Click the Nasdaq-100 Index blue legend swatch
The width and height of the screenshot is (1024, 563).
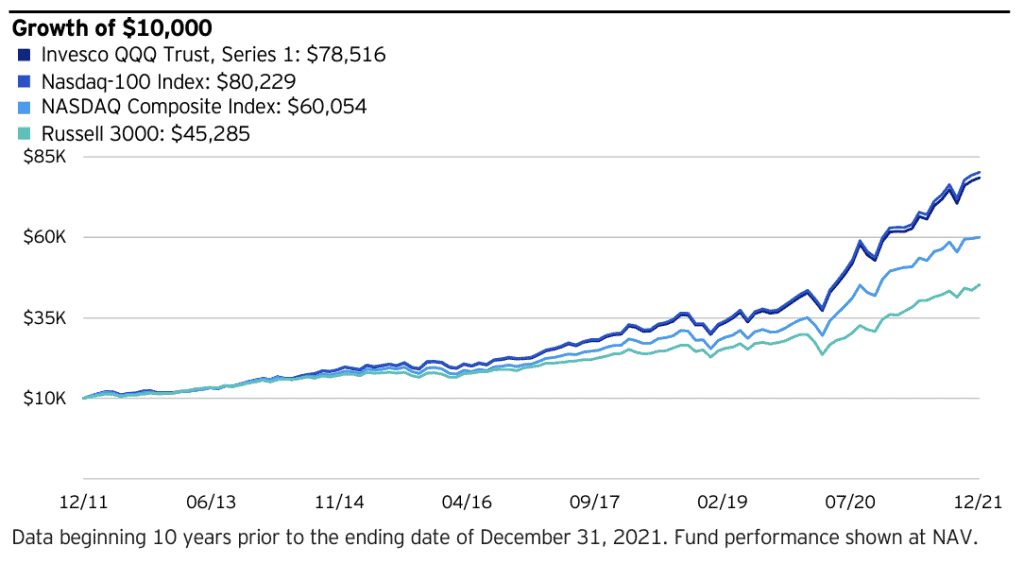(x=24, y=82)
